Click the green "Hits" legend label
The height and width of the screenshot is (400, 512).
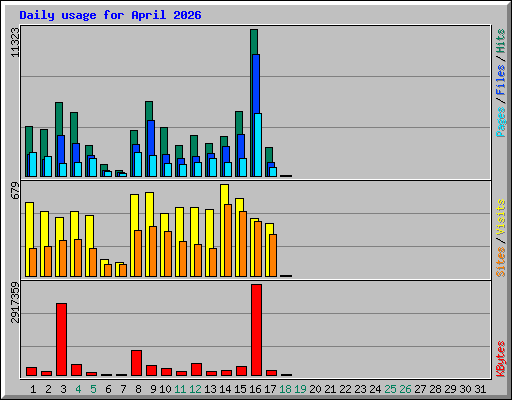[x=501, y=41]
